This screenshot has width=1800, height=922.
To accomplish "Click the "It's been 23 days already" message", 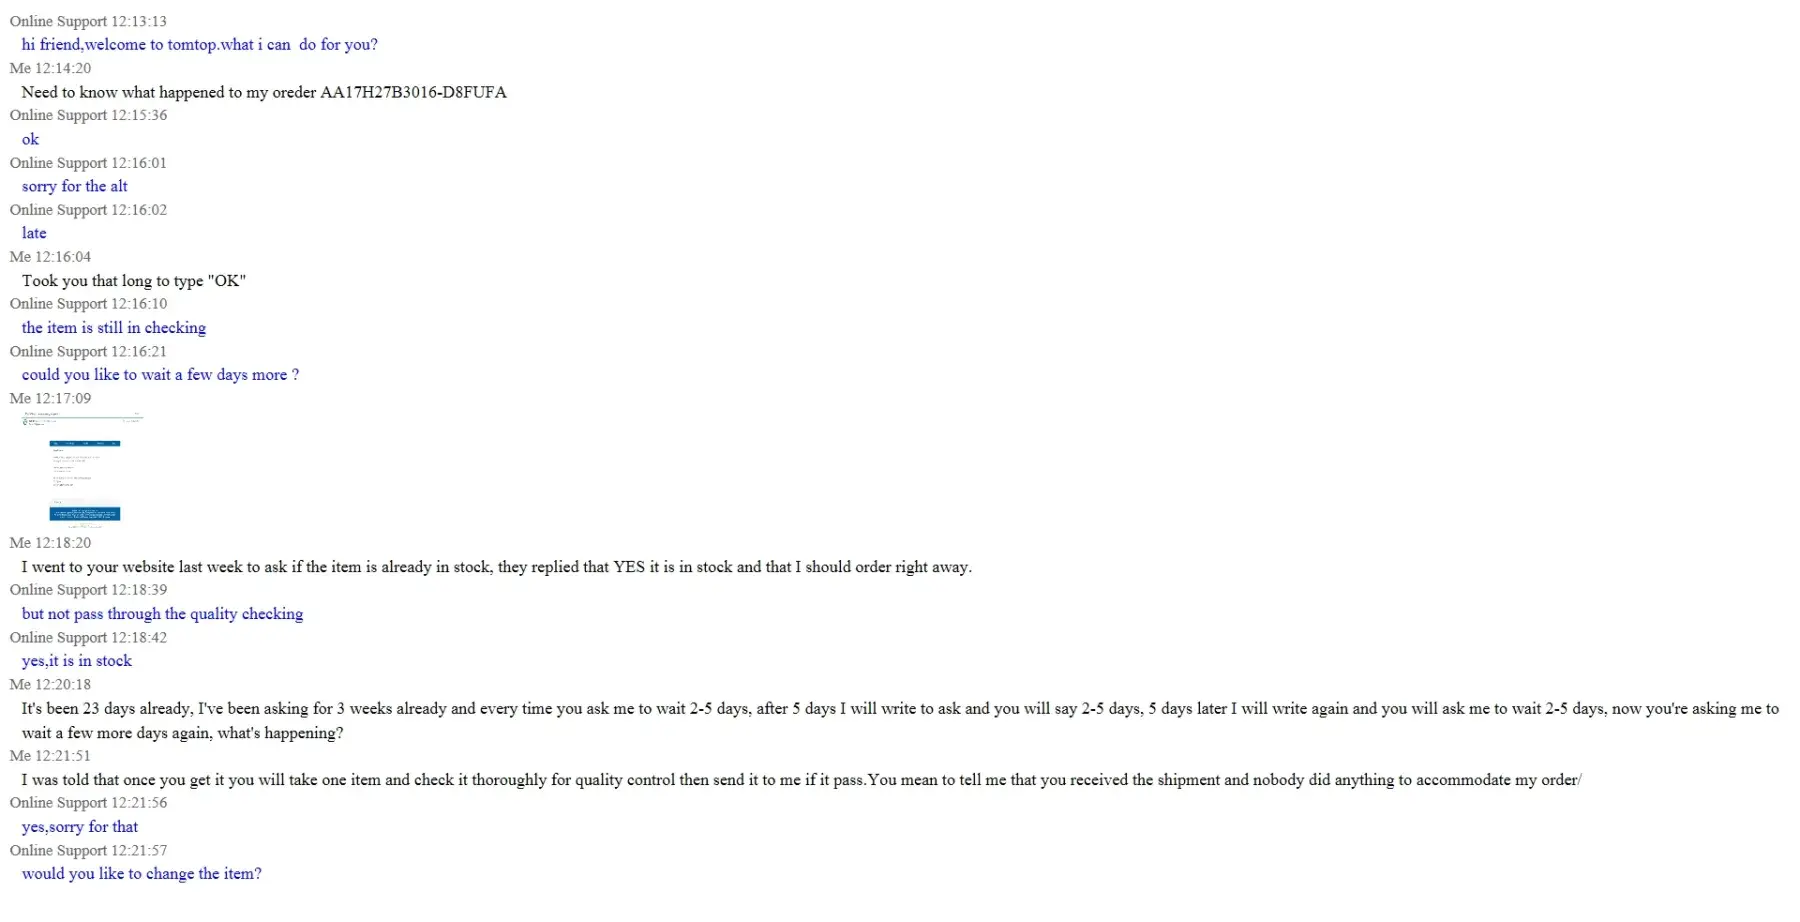I will click(x=900, y=709).
